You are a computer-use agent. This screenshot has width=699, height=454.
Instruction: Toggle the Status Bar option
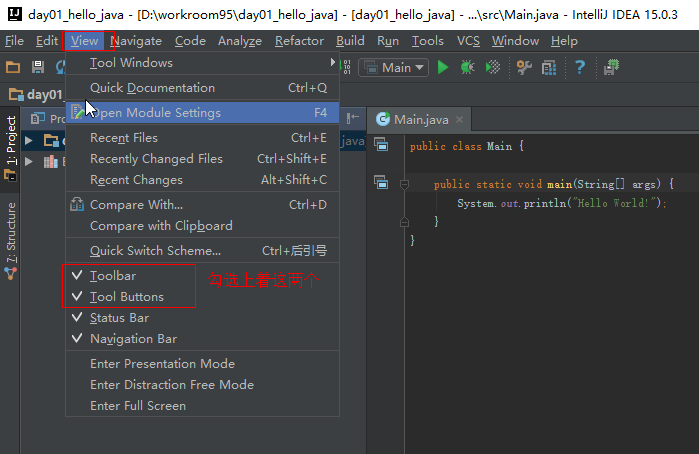click(x=202, y=318)
